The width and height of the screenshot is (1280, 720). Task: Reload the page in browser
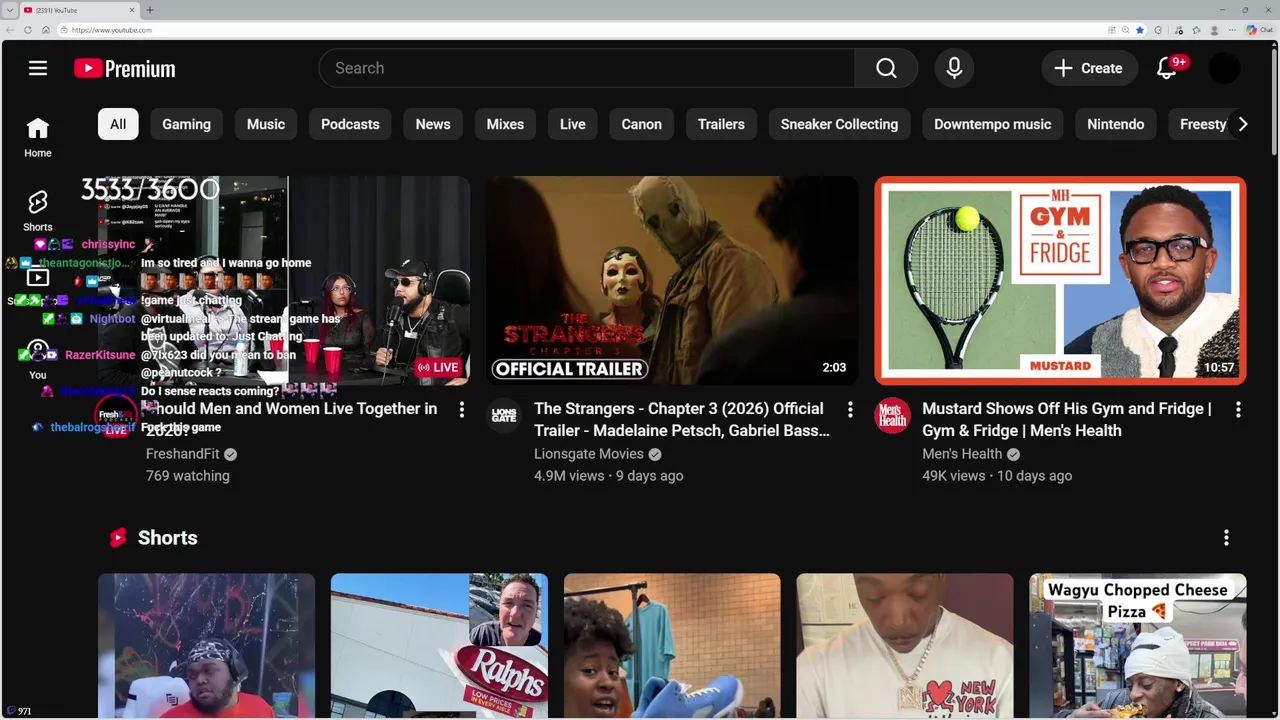click(28, 30)
